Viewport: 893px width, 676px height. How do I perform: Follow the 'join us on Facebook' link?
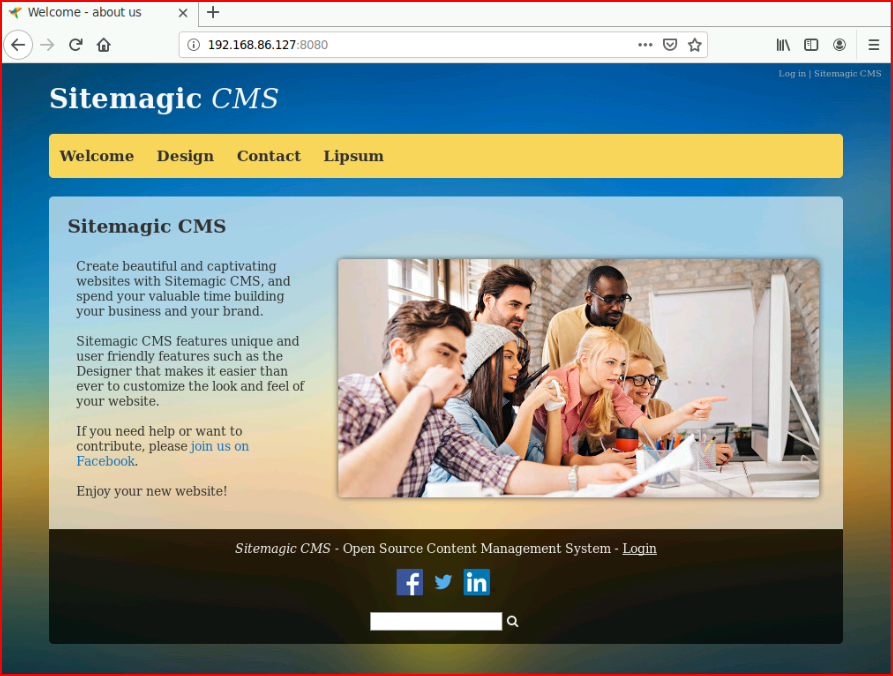(x=163, y=454)
